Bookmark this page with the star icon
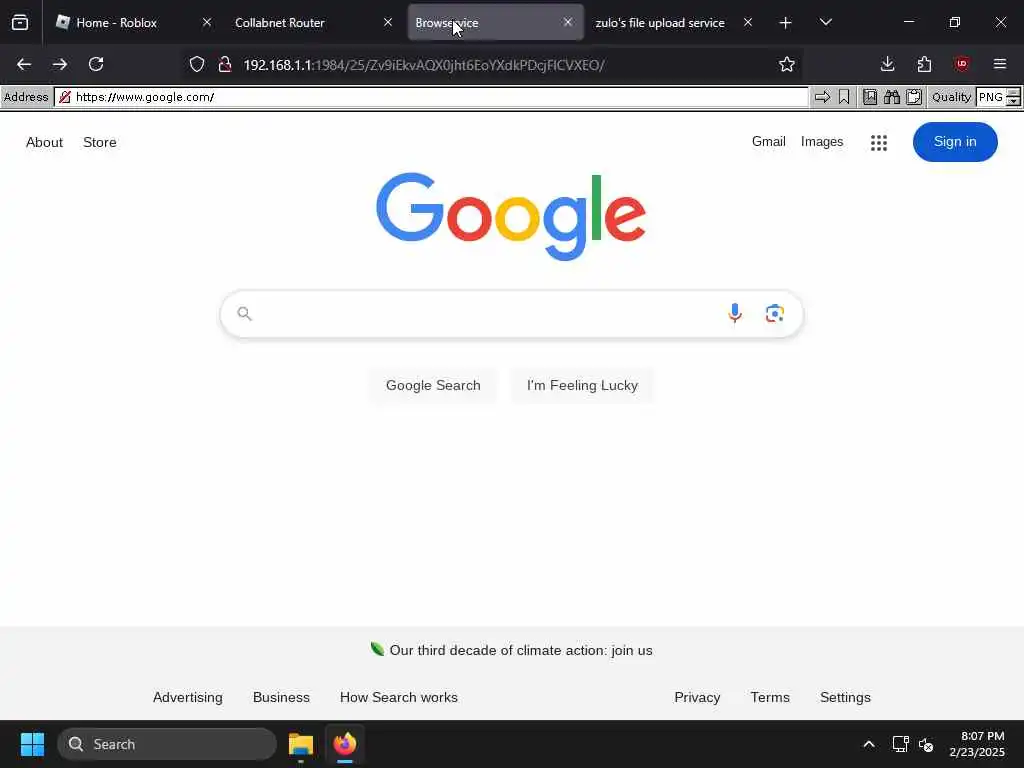Image resolution: width=1024 pixels, height=768 pixels. point(787,65)
